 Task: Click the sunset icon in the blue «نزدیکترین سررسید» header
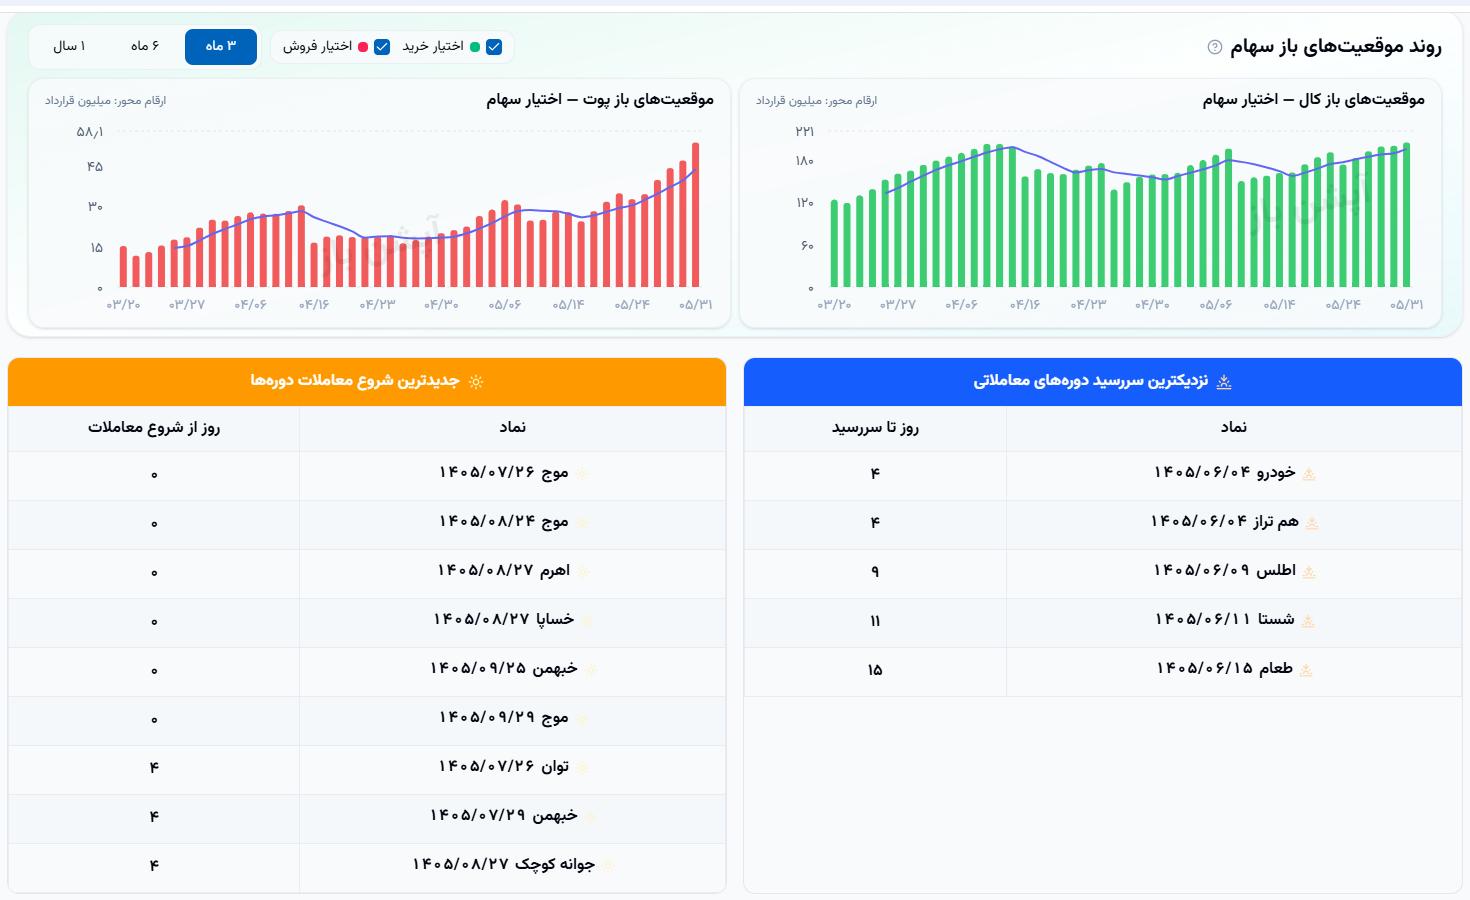[x=1223, y=382]
